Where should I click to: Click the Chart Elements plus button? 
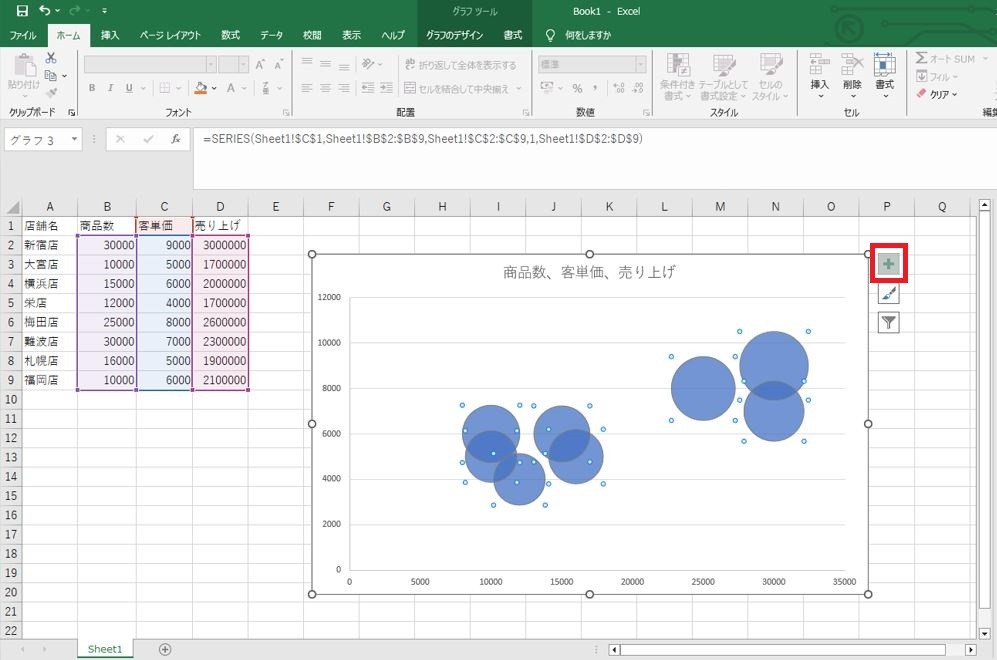[x=888, y=263]
